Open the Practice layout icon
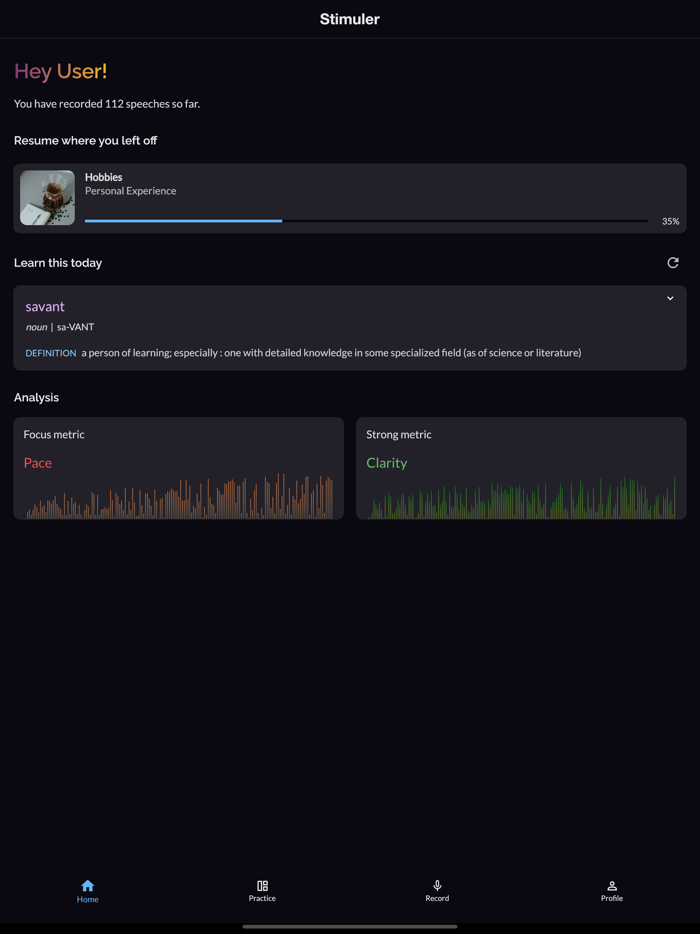Screen dimensions: 700x934 262,886
